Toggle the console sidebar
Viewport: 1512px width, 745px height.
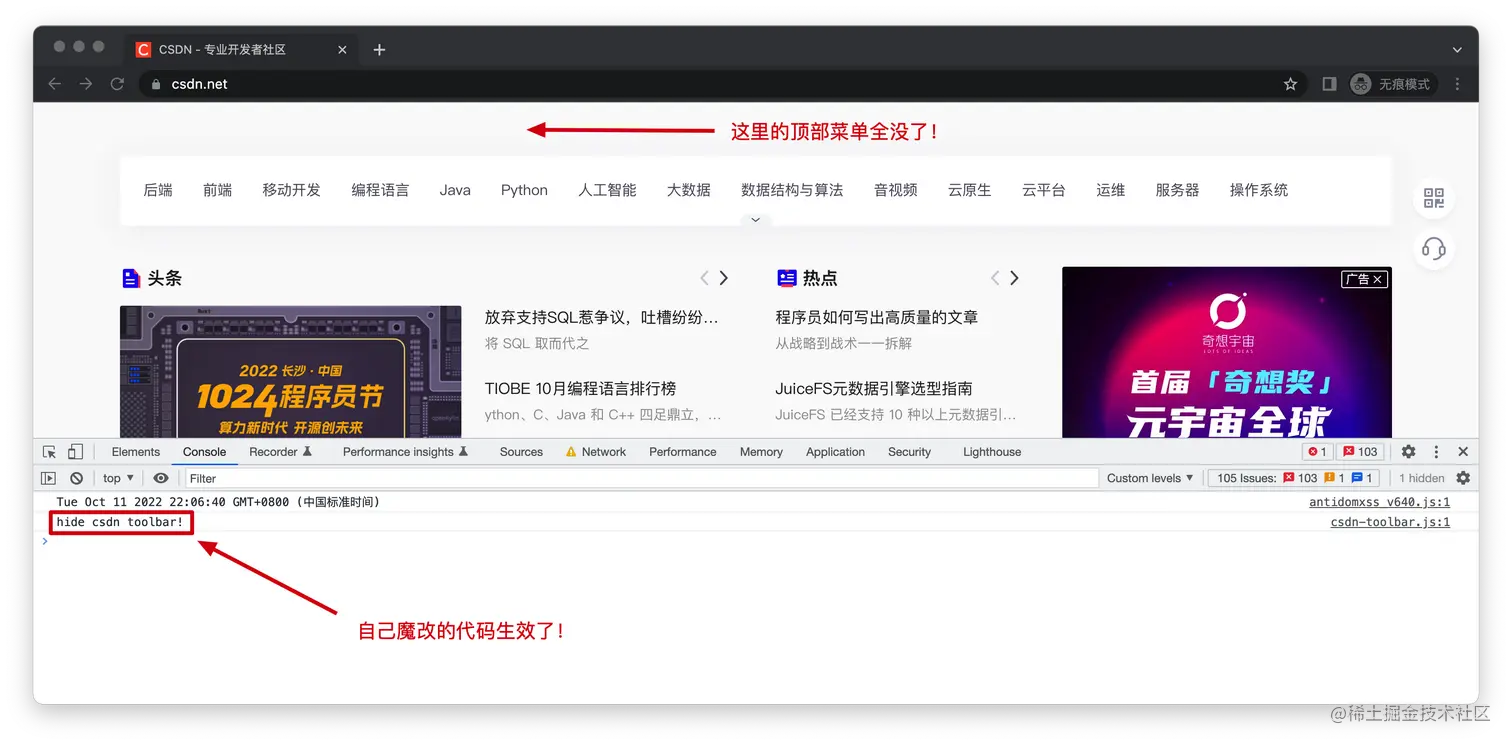(x=48, y=478)
